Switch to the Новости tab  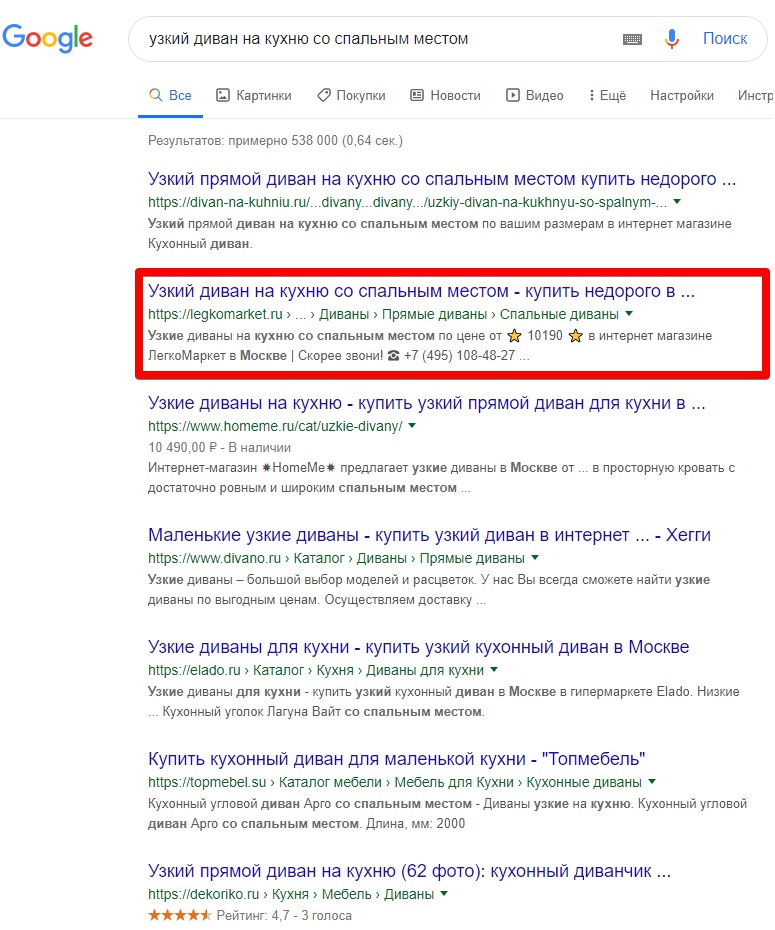click(445, 95)
